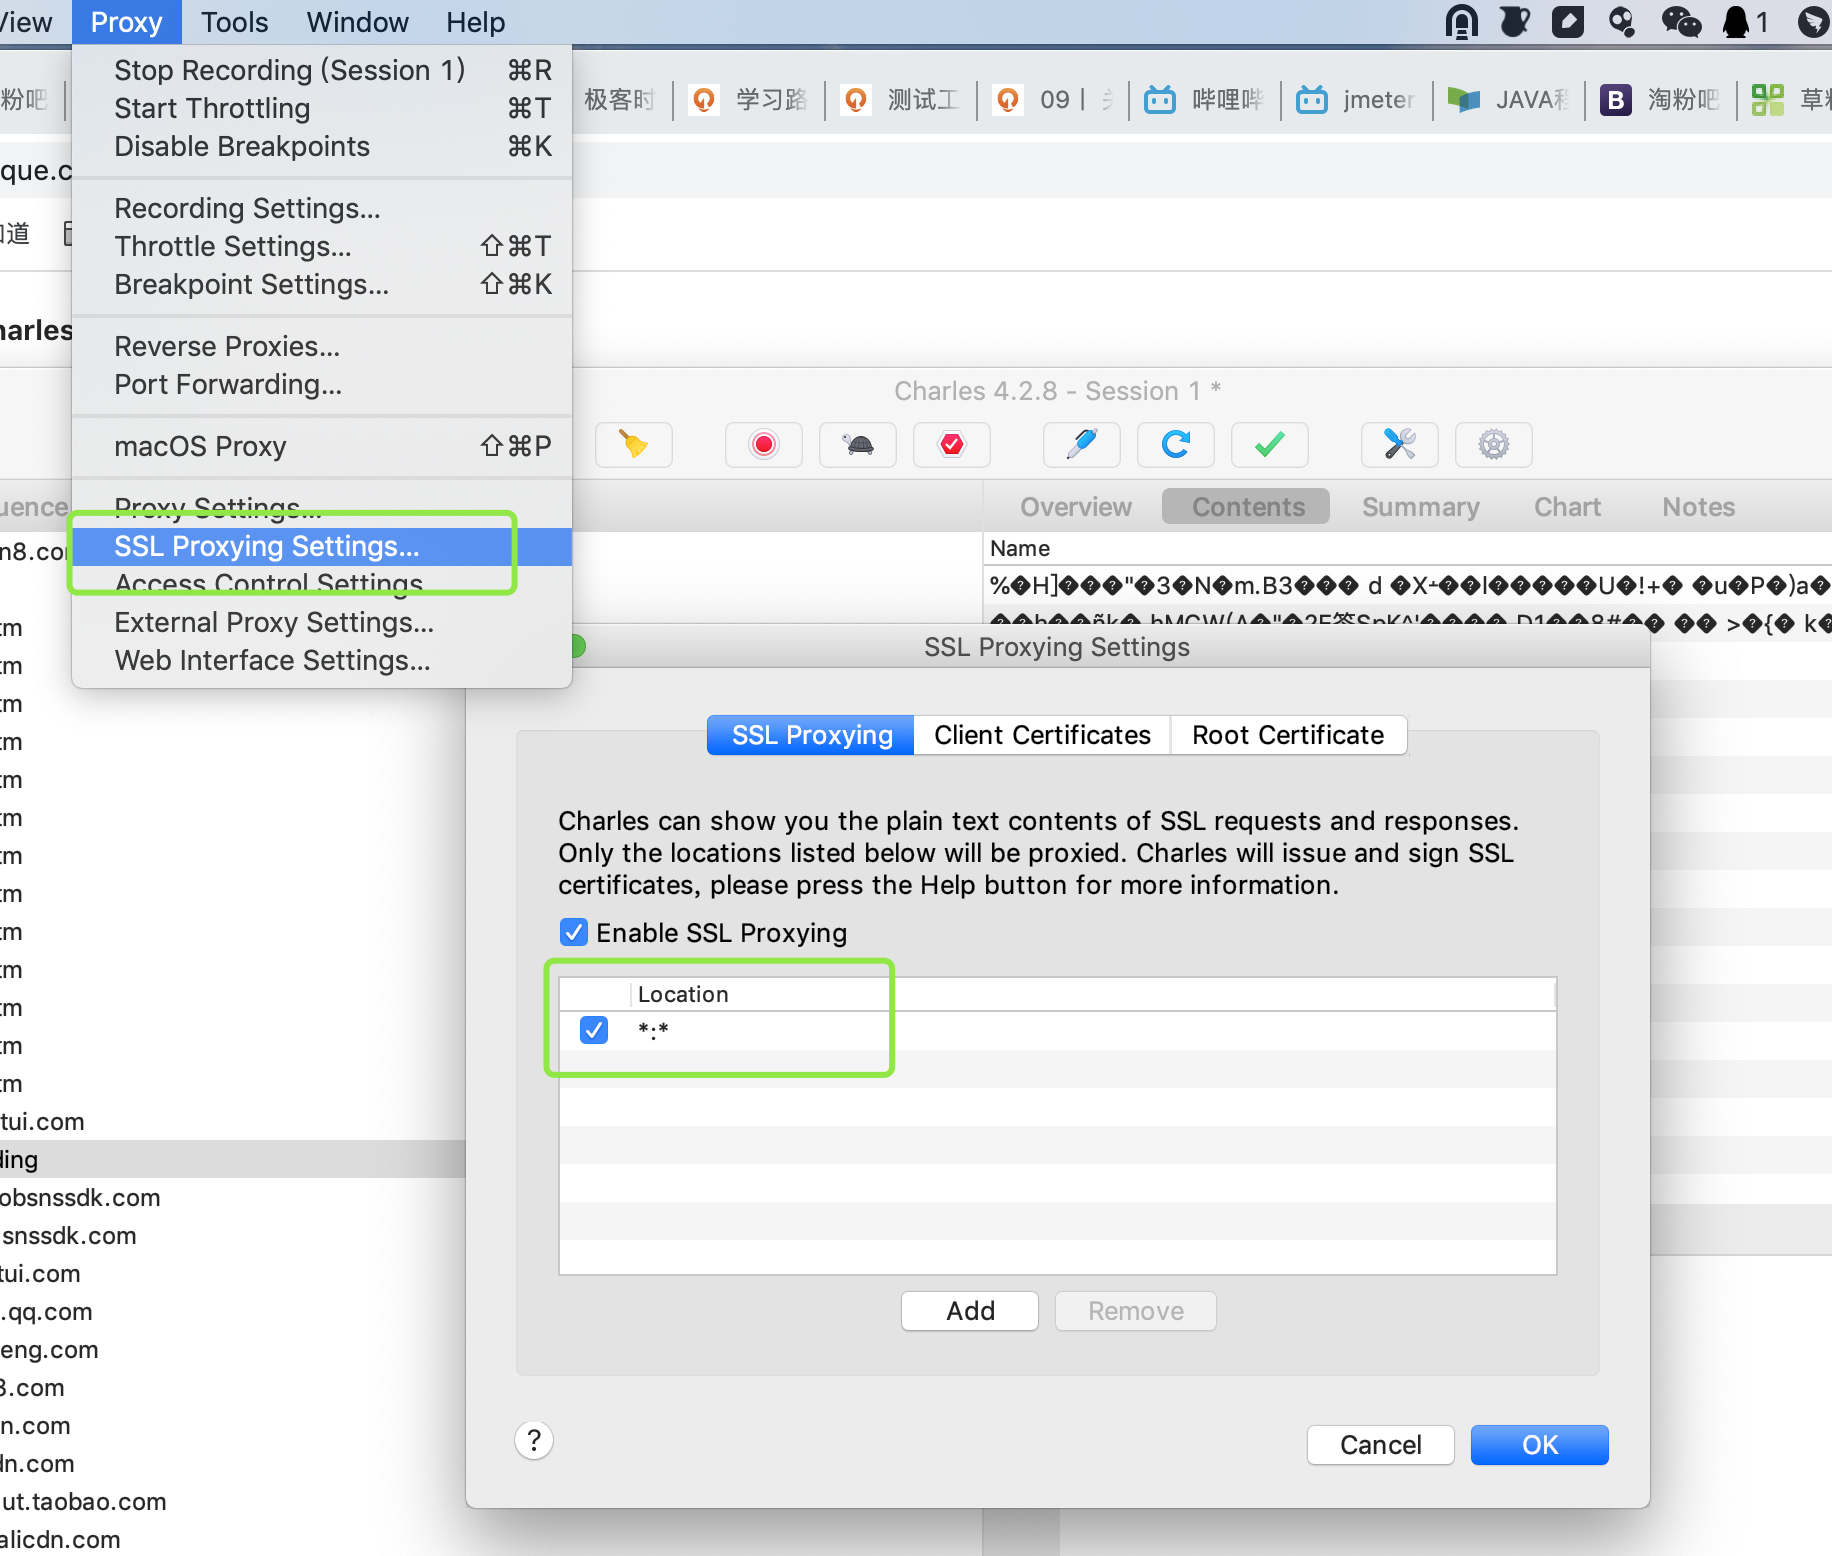
Task: Switch to Chart tab
Action: coord(1567,507)
